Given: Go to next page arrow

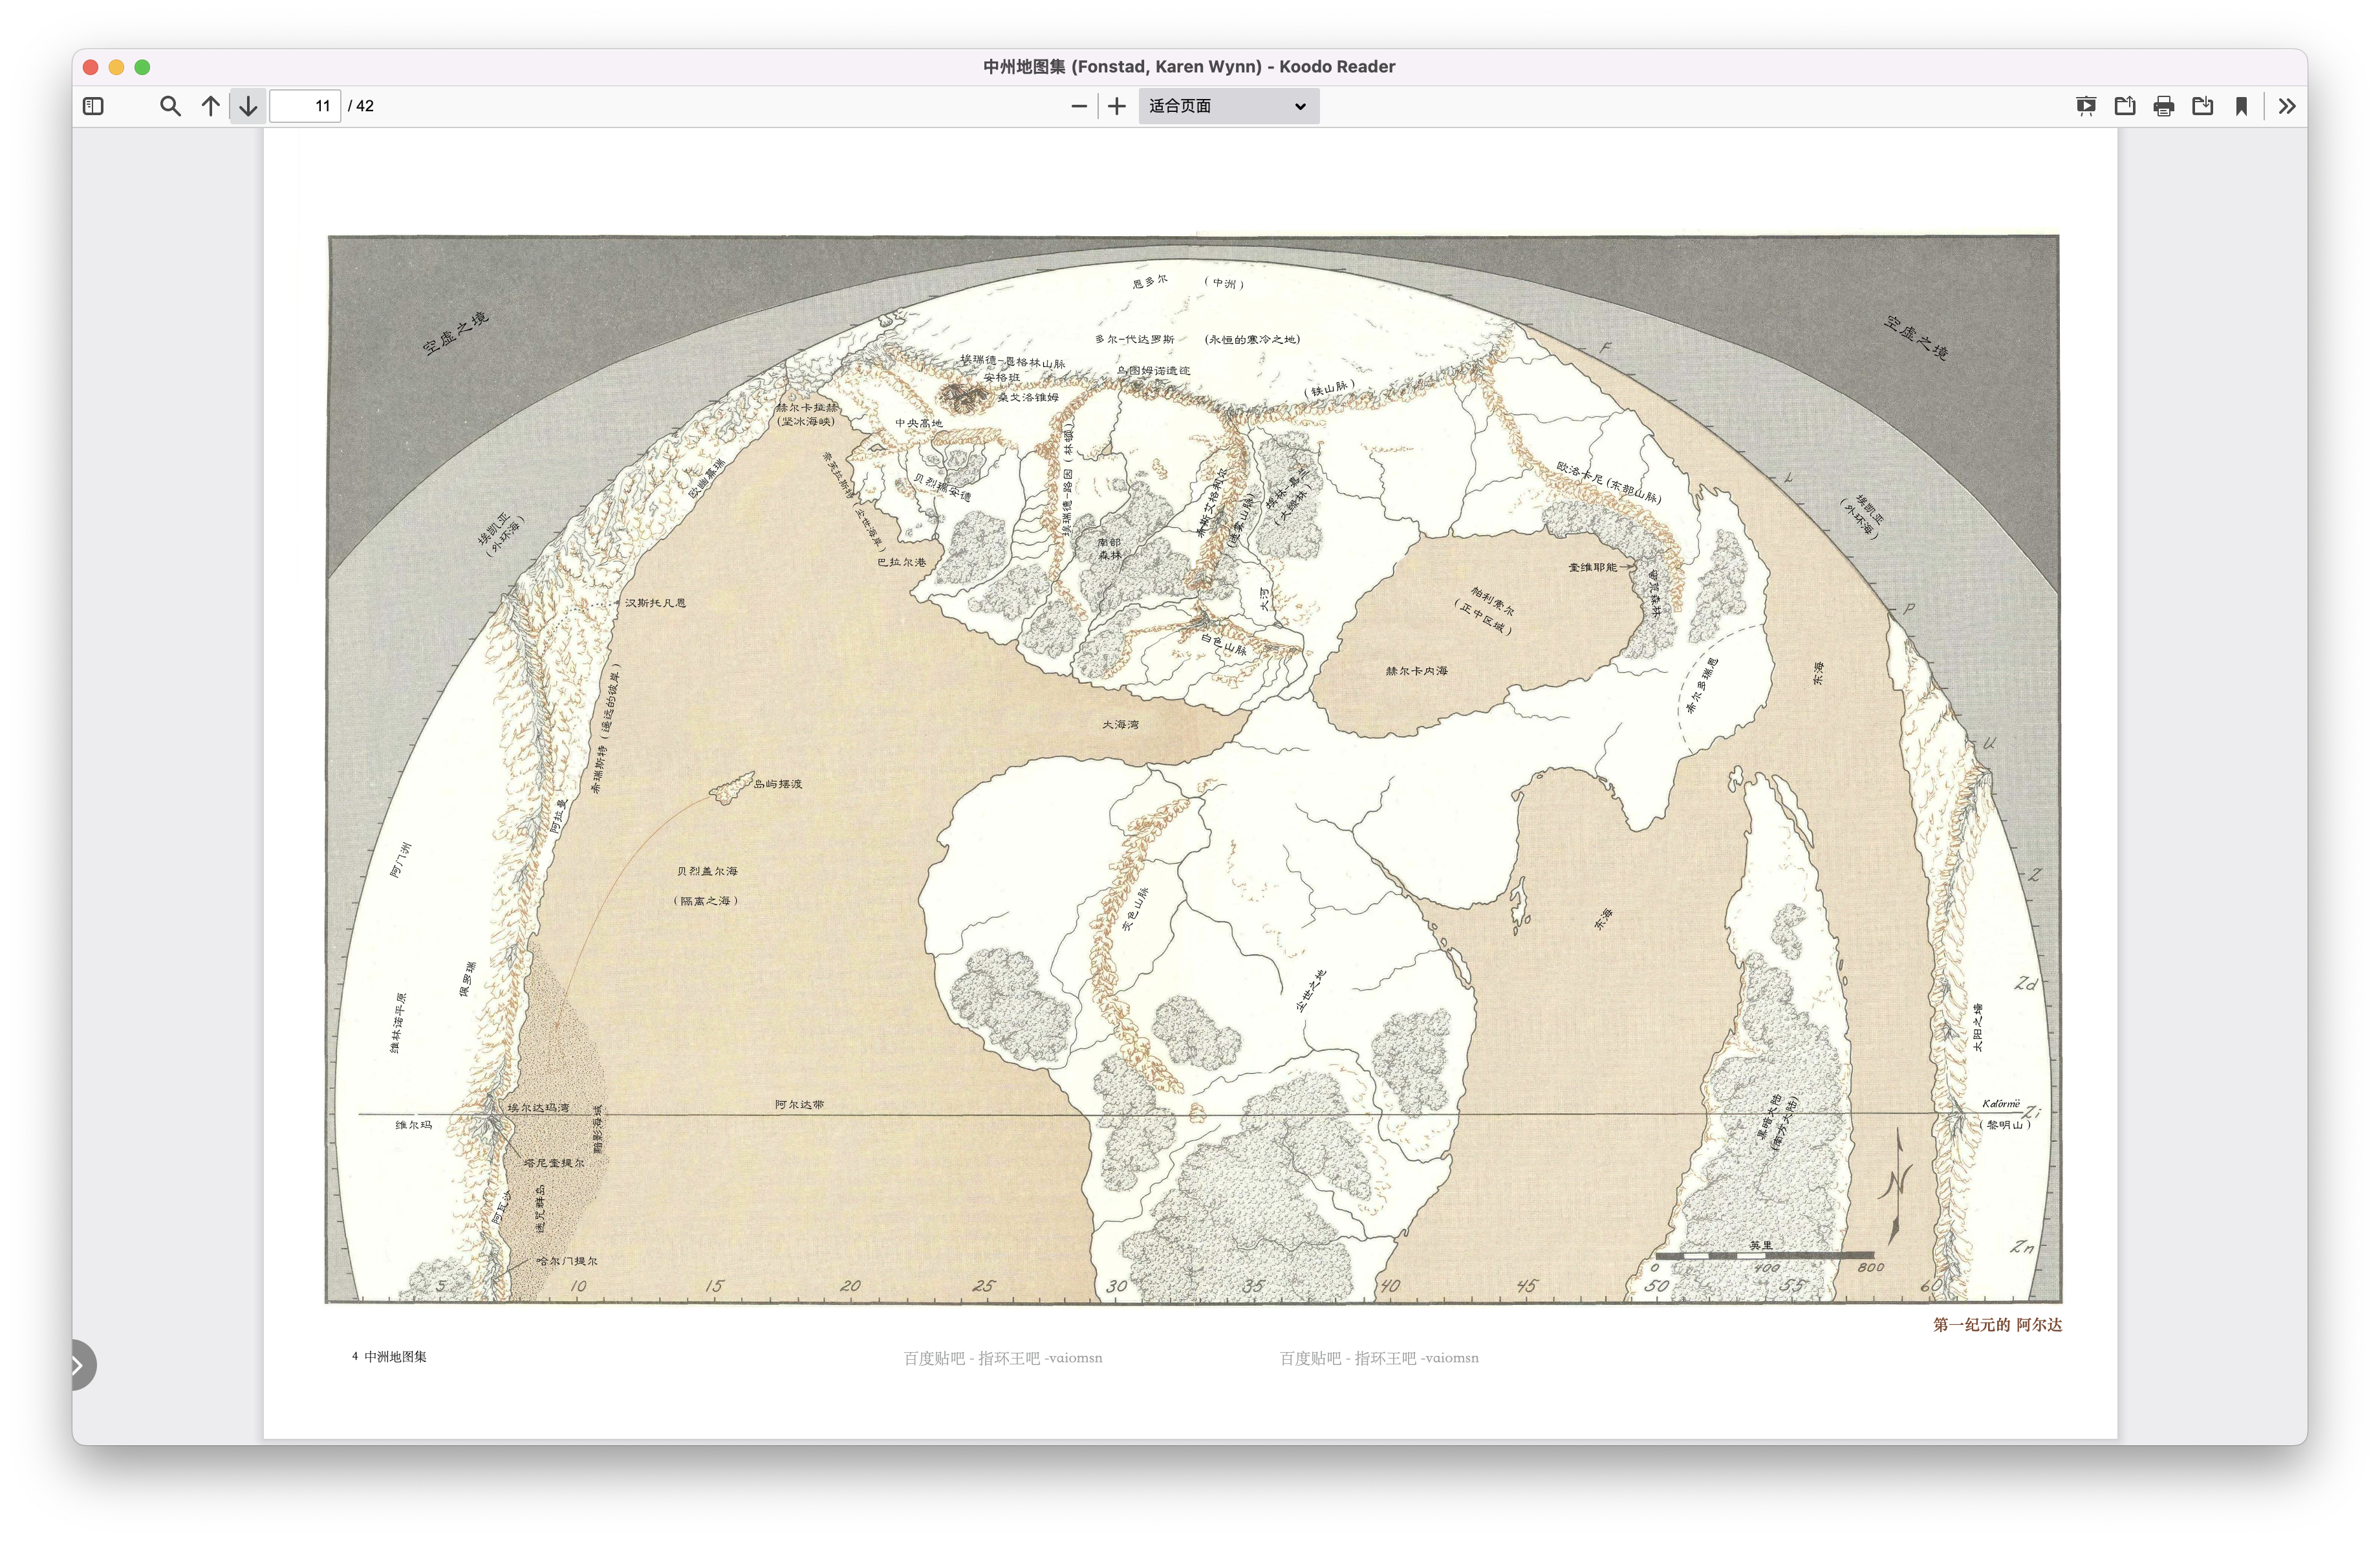Looking at the screenshot, I should tap(248, 106).
